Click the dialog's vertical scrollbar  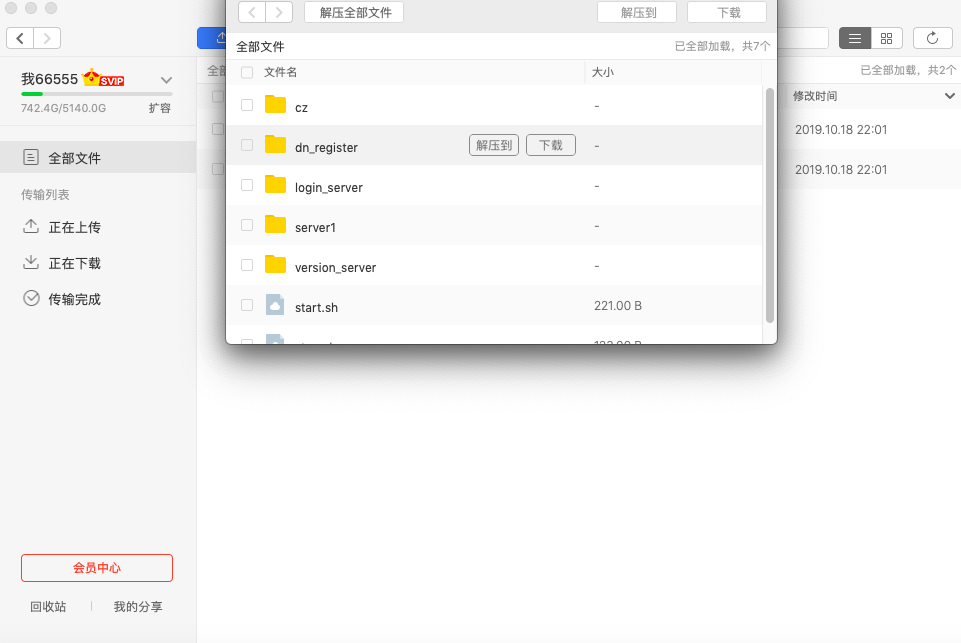pos(769,205)
